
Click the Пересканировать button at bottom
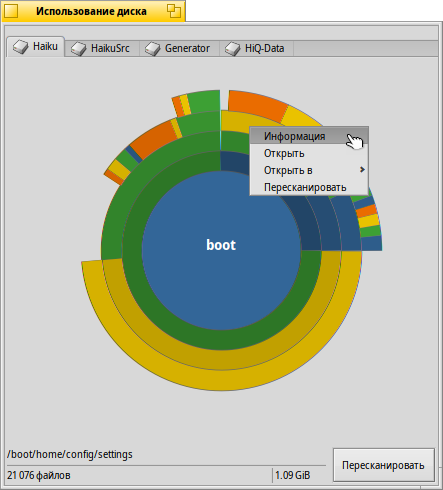tap(384, 465)
